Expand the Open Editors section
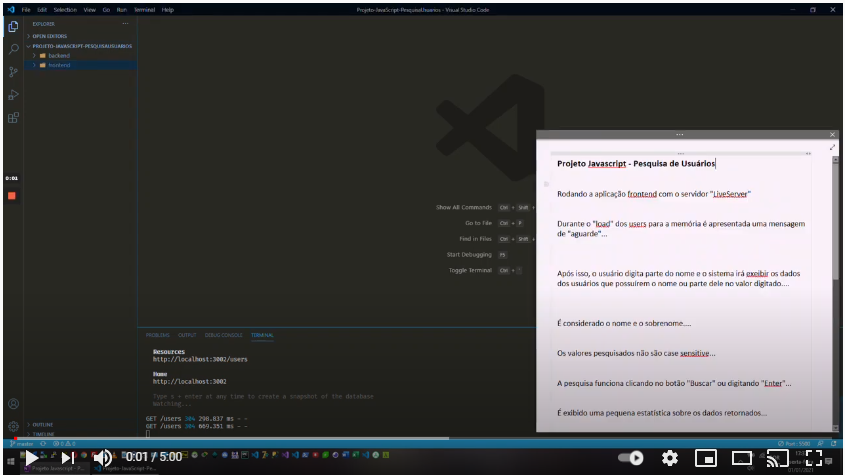Viewport: 845px width, 475px height. click(x=81, y=36)
